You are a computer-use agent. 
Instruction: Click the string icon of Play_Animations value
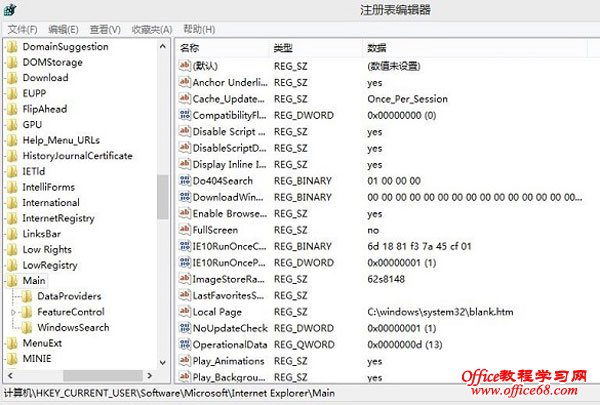[x=185, y=361]
